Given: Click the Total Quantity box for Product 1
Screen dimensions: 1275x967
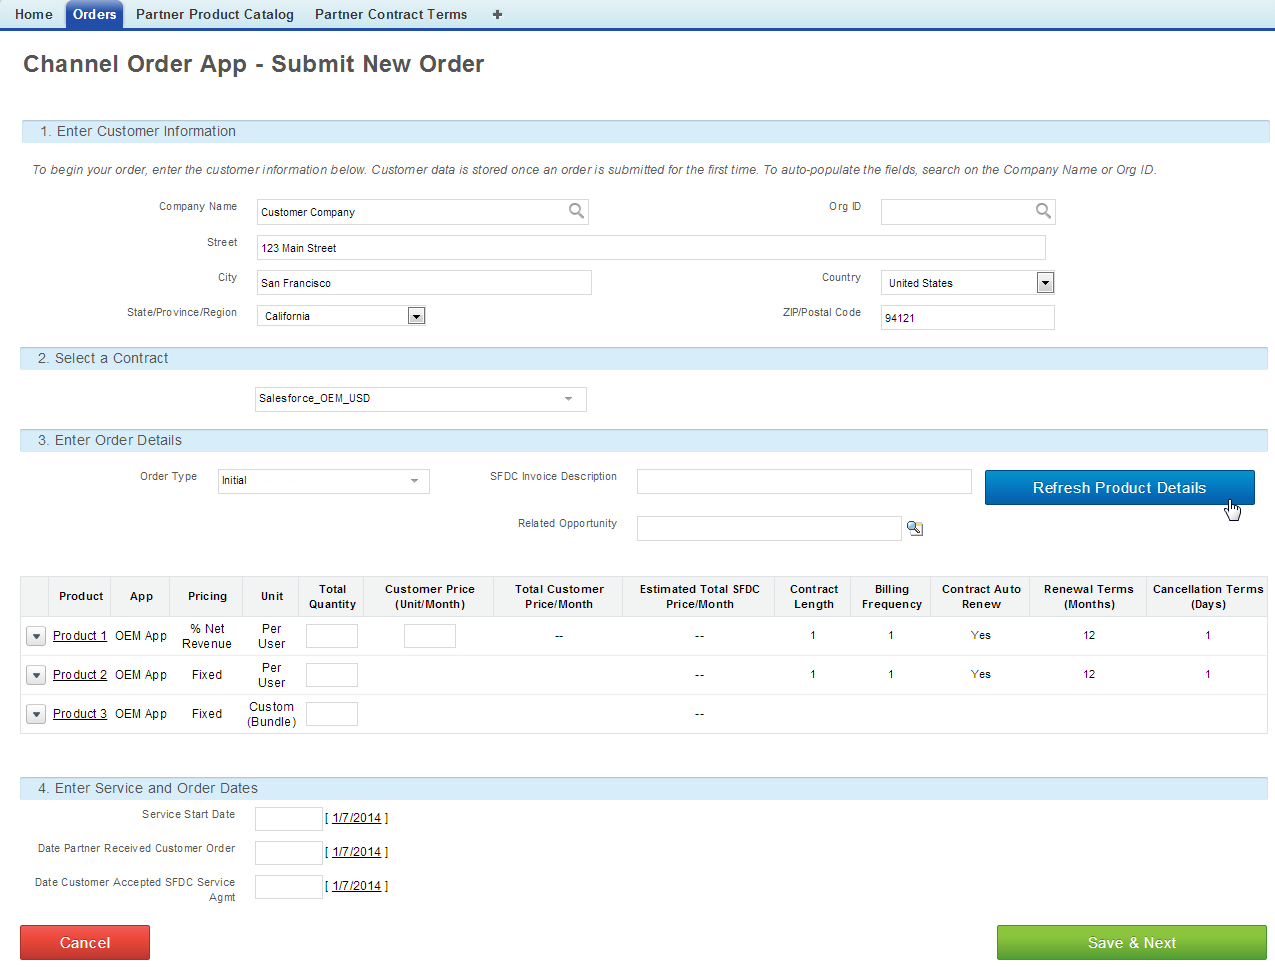Looking at the screenshot, I should (332, 636).
